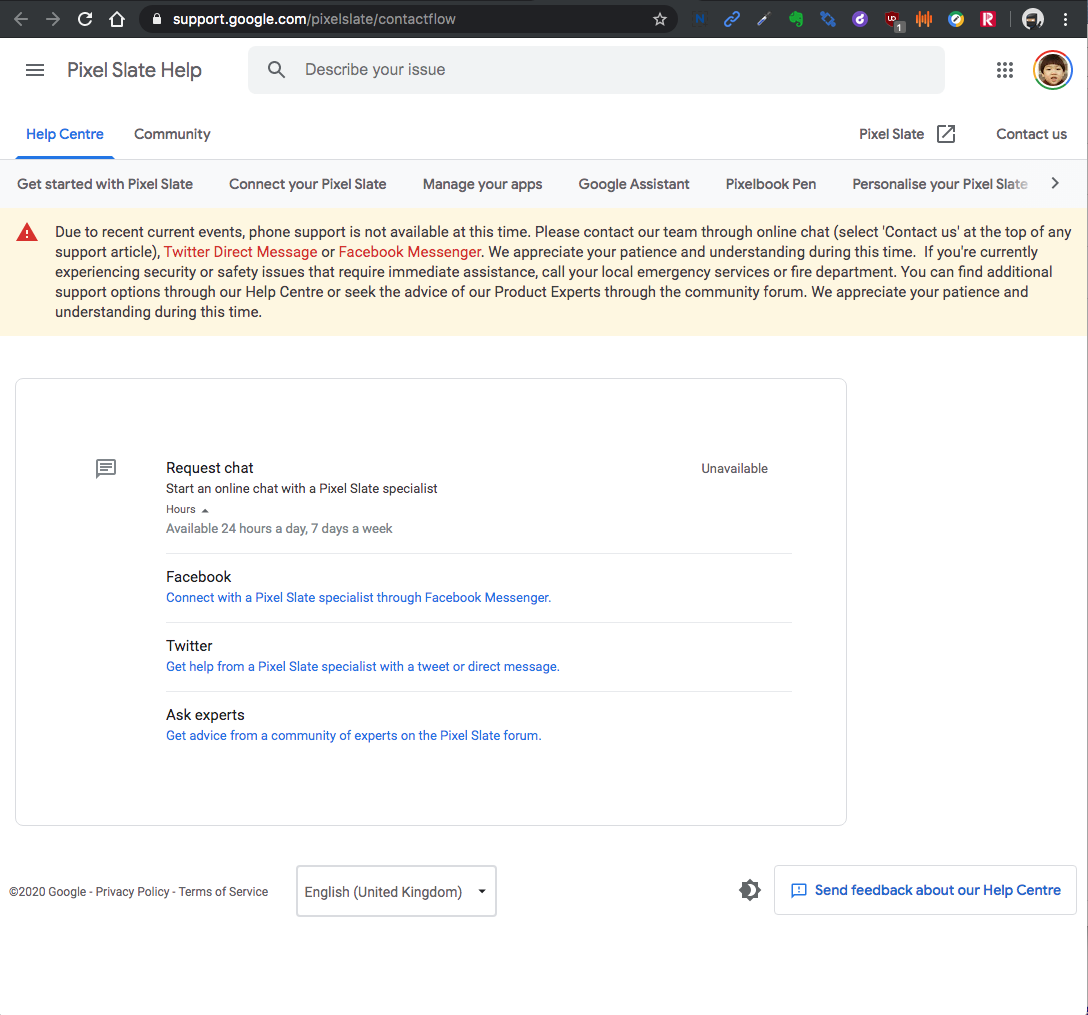The width and height of the screenshot is (1088, 1015).
Task: Click the Request chat message icon
Action: (106, 468)
